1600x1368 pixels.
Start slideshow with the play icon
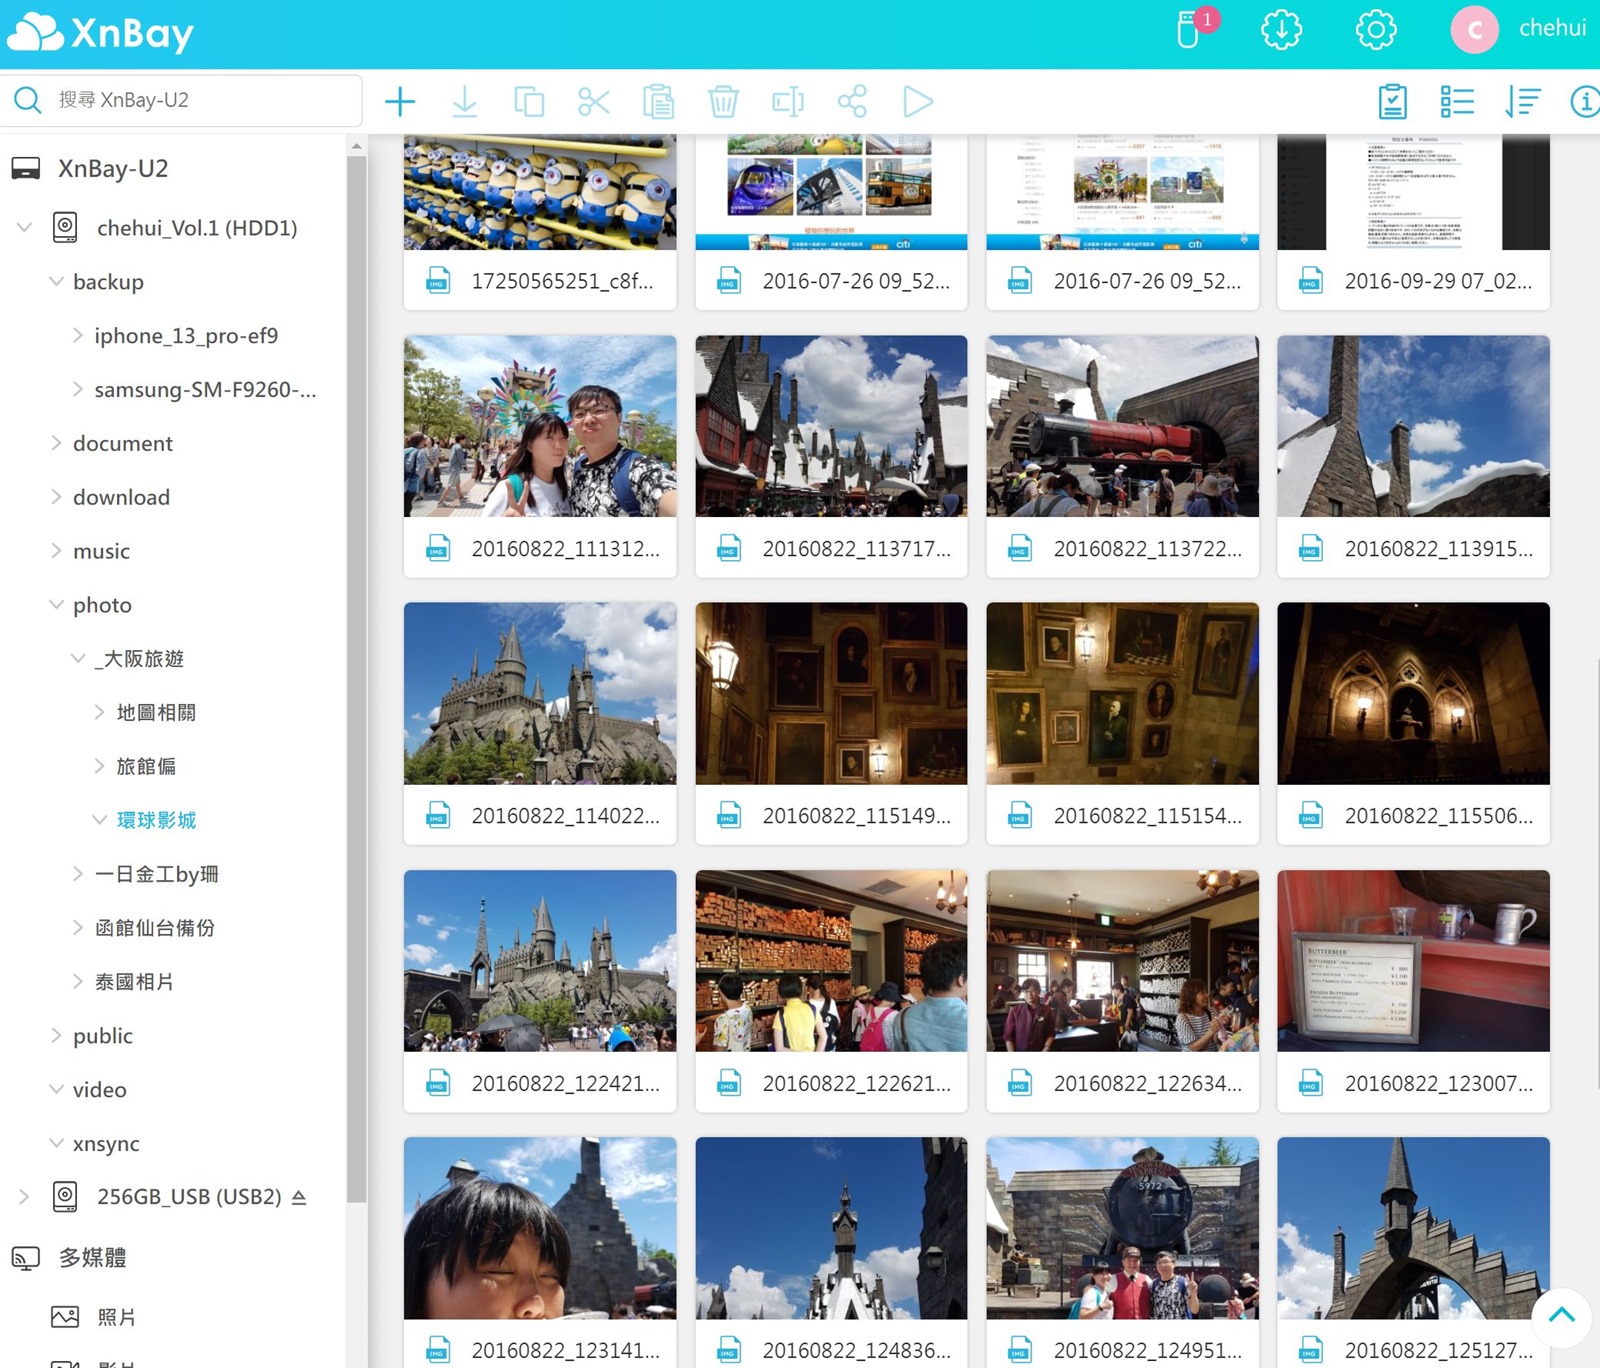[x=917, y=101]
